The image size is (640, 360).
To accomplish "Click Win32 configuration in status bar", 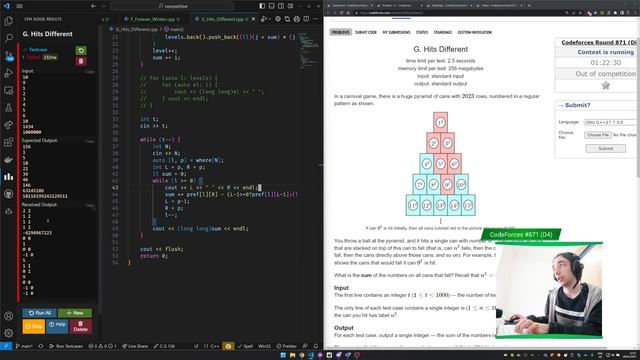I will pos(264,346).
